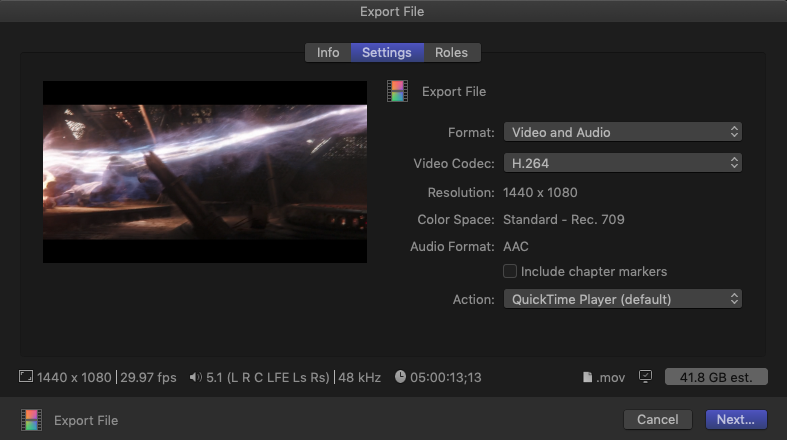Switch to the Info tab
This screenshot has width=787, height=440.
[328, 52]
